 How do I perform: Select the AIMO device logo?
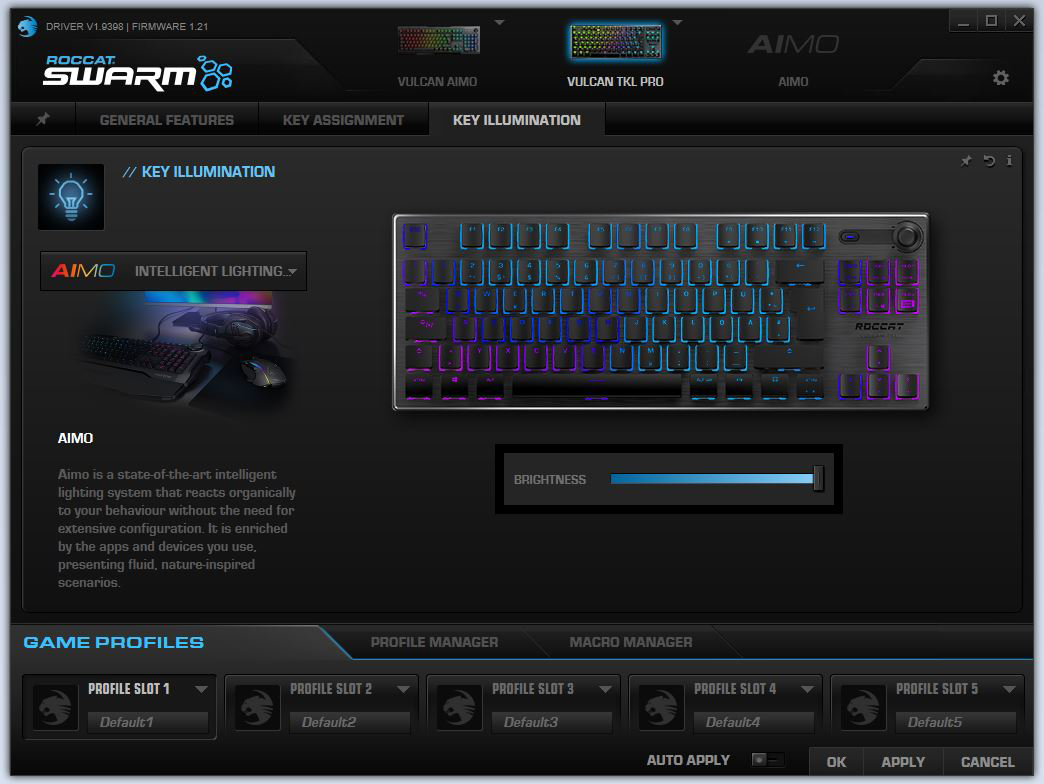pos(793,46)
